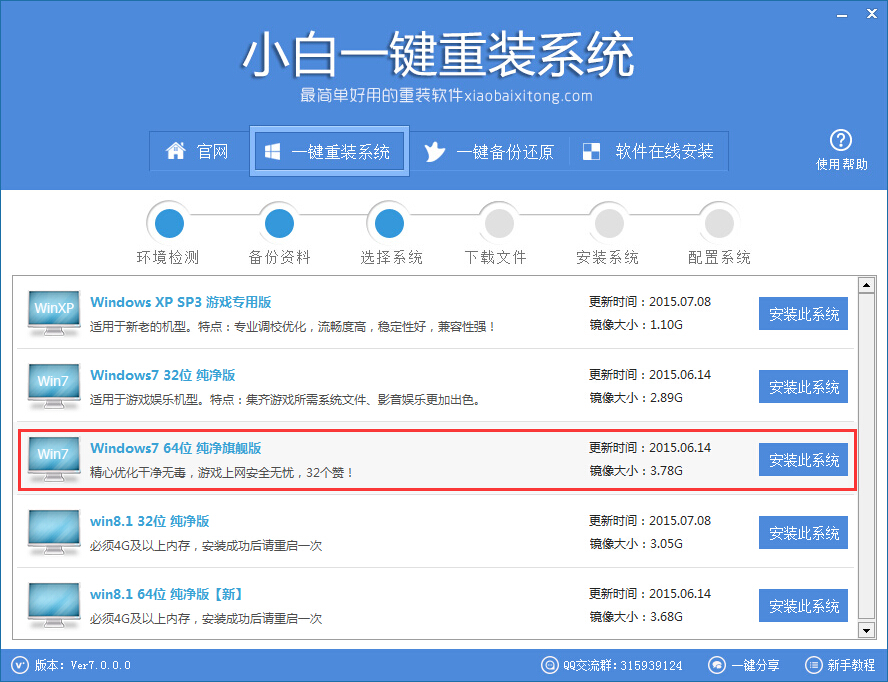Screen dimensions: 888x682
Task: Click the scrollbar down arrow
Action: coord(865,630)
